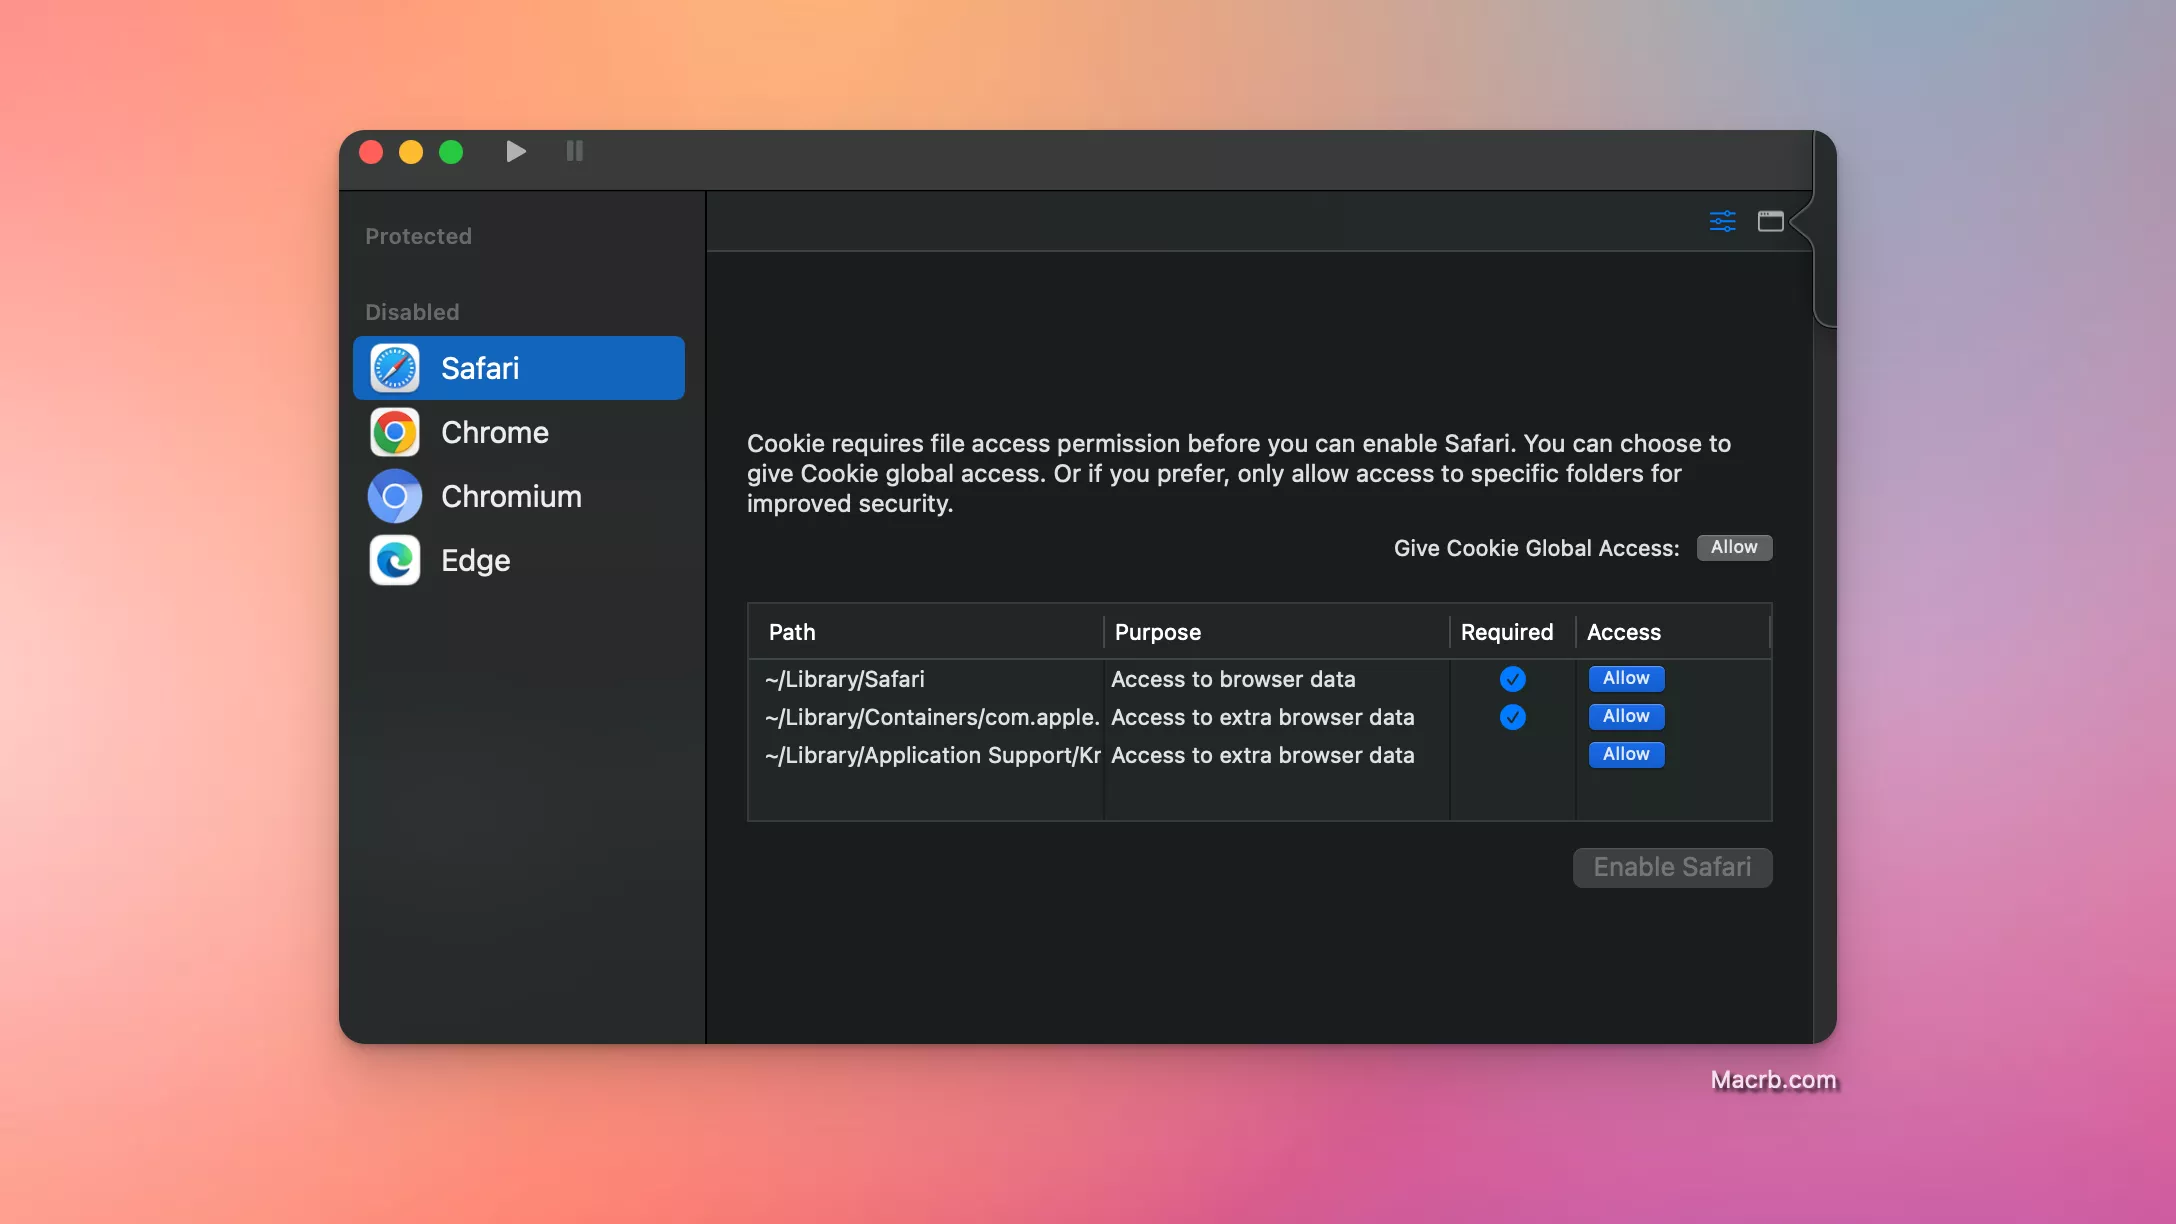Click the Required column header
Image resolution: width=2176 pixels, height=1224 pixels.
click(x=1512, y=632)
